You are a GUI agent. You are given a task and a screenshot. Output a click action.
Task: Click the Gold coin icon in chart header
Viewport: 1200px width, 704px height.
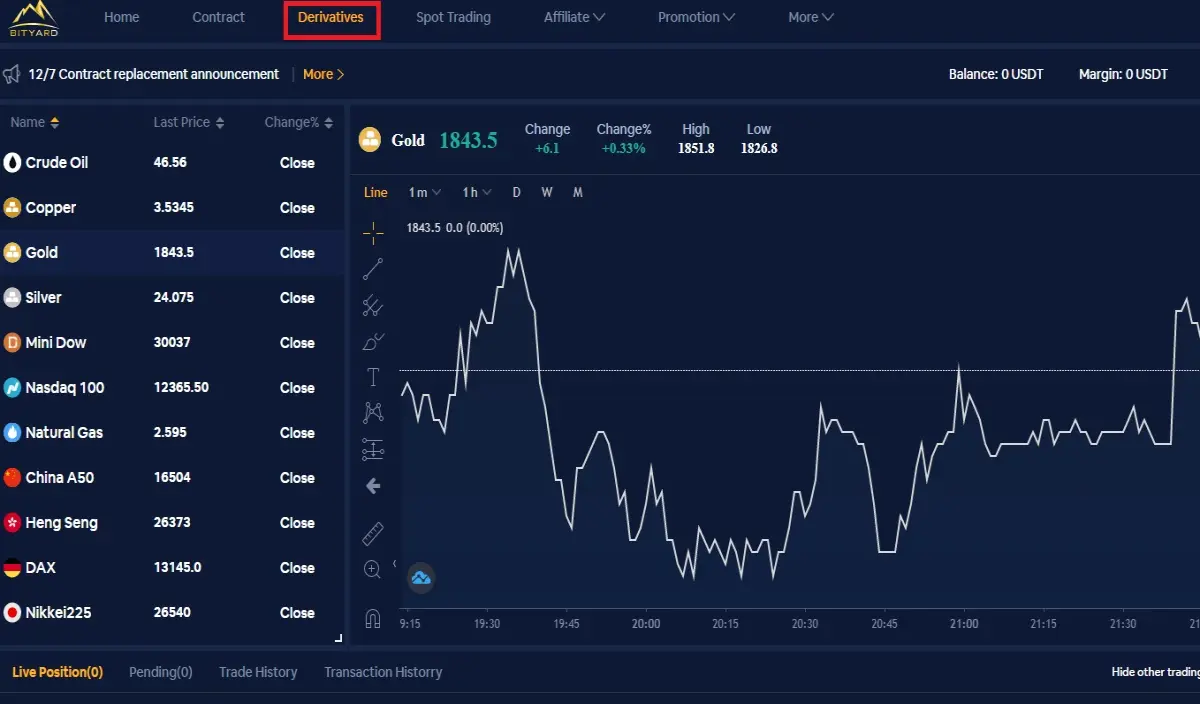pos(370,140)
